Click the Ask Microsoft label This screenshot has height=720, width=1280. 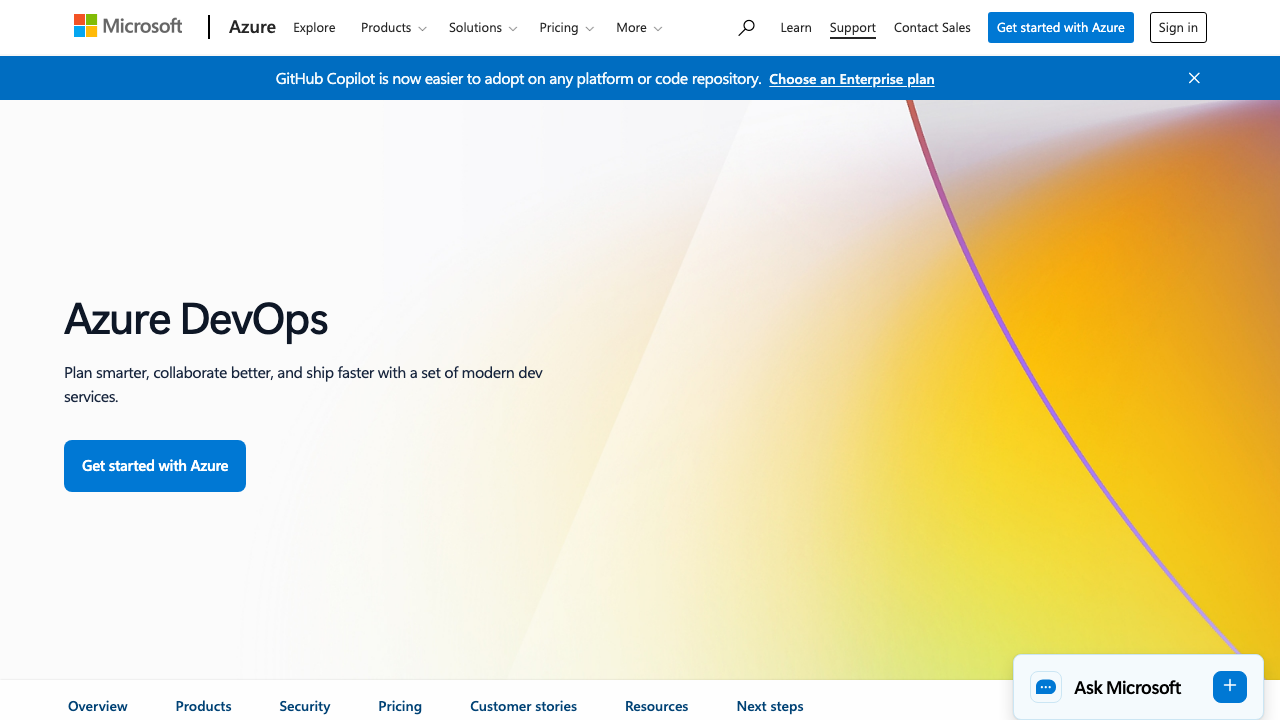(x=1127, y=687)
